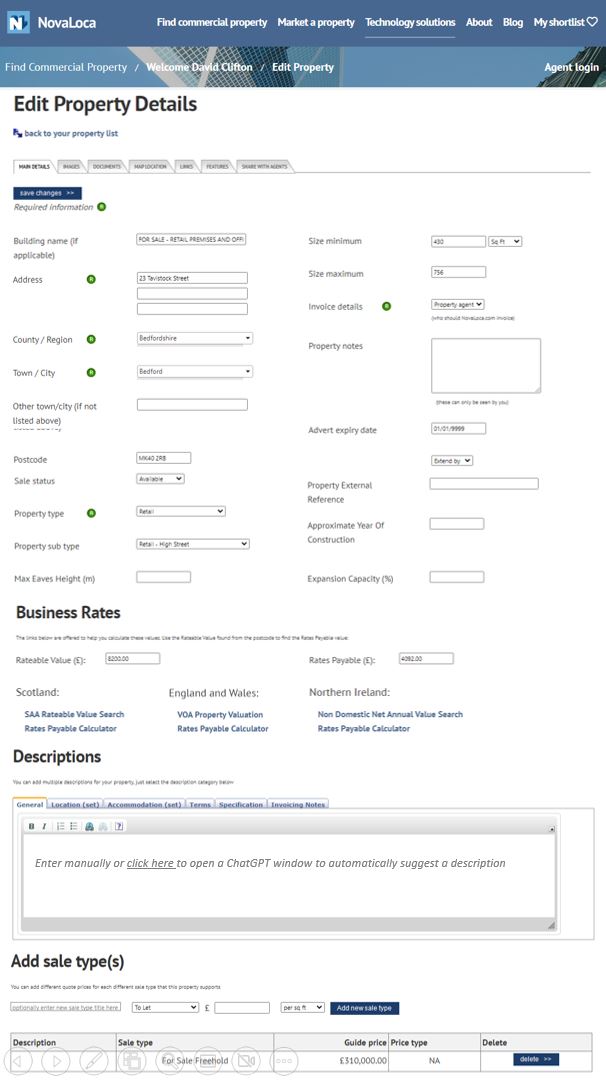Switch to the Images tab
The image size is (606, 1080).
[x=70, y=166]
